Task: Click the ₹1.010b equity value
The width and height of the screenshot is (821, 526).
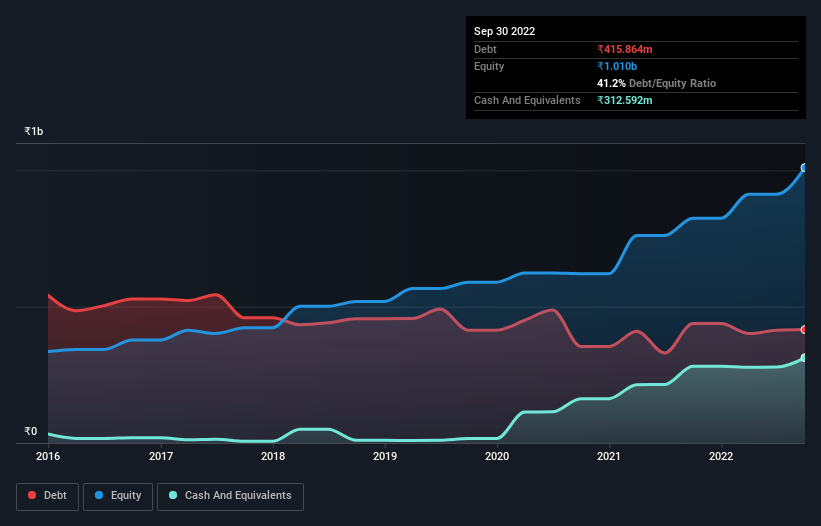Action: [x=617, y=66]
